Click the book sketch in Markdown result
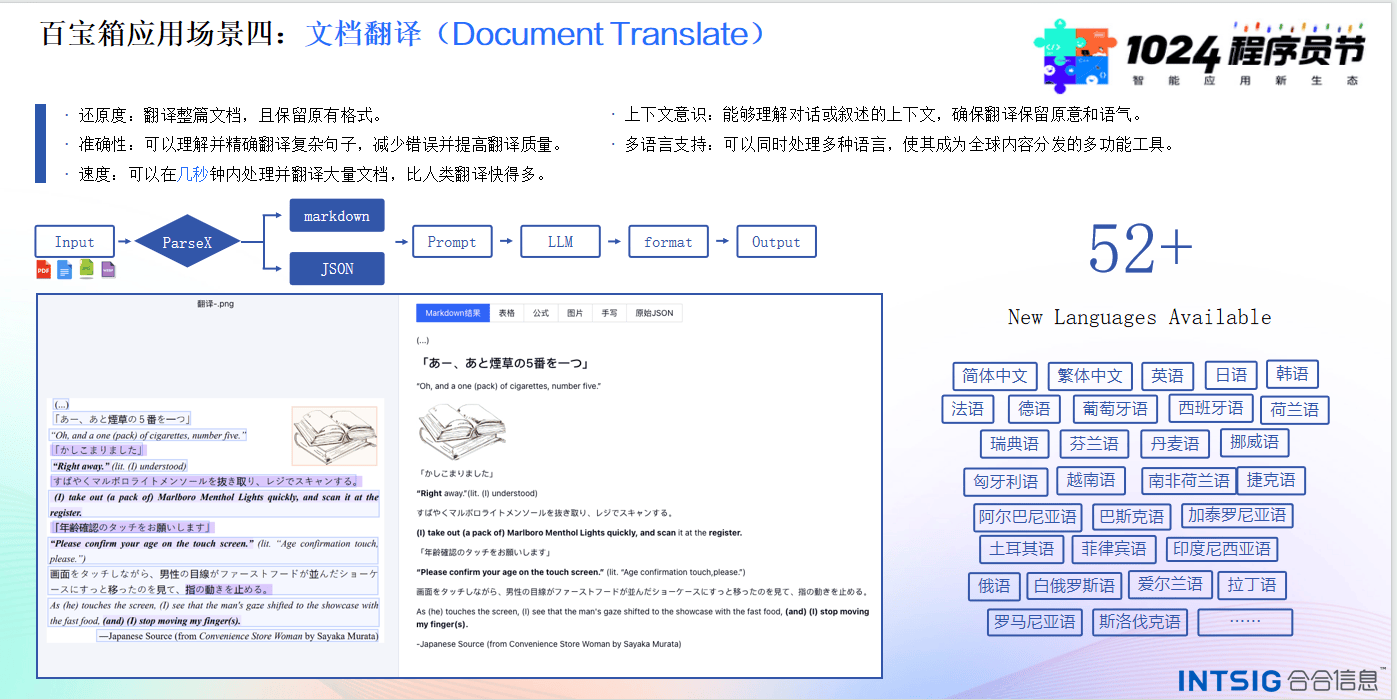This screenshot has height=700, width=1397. 461,430
